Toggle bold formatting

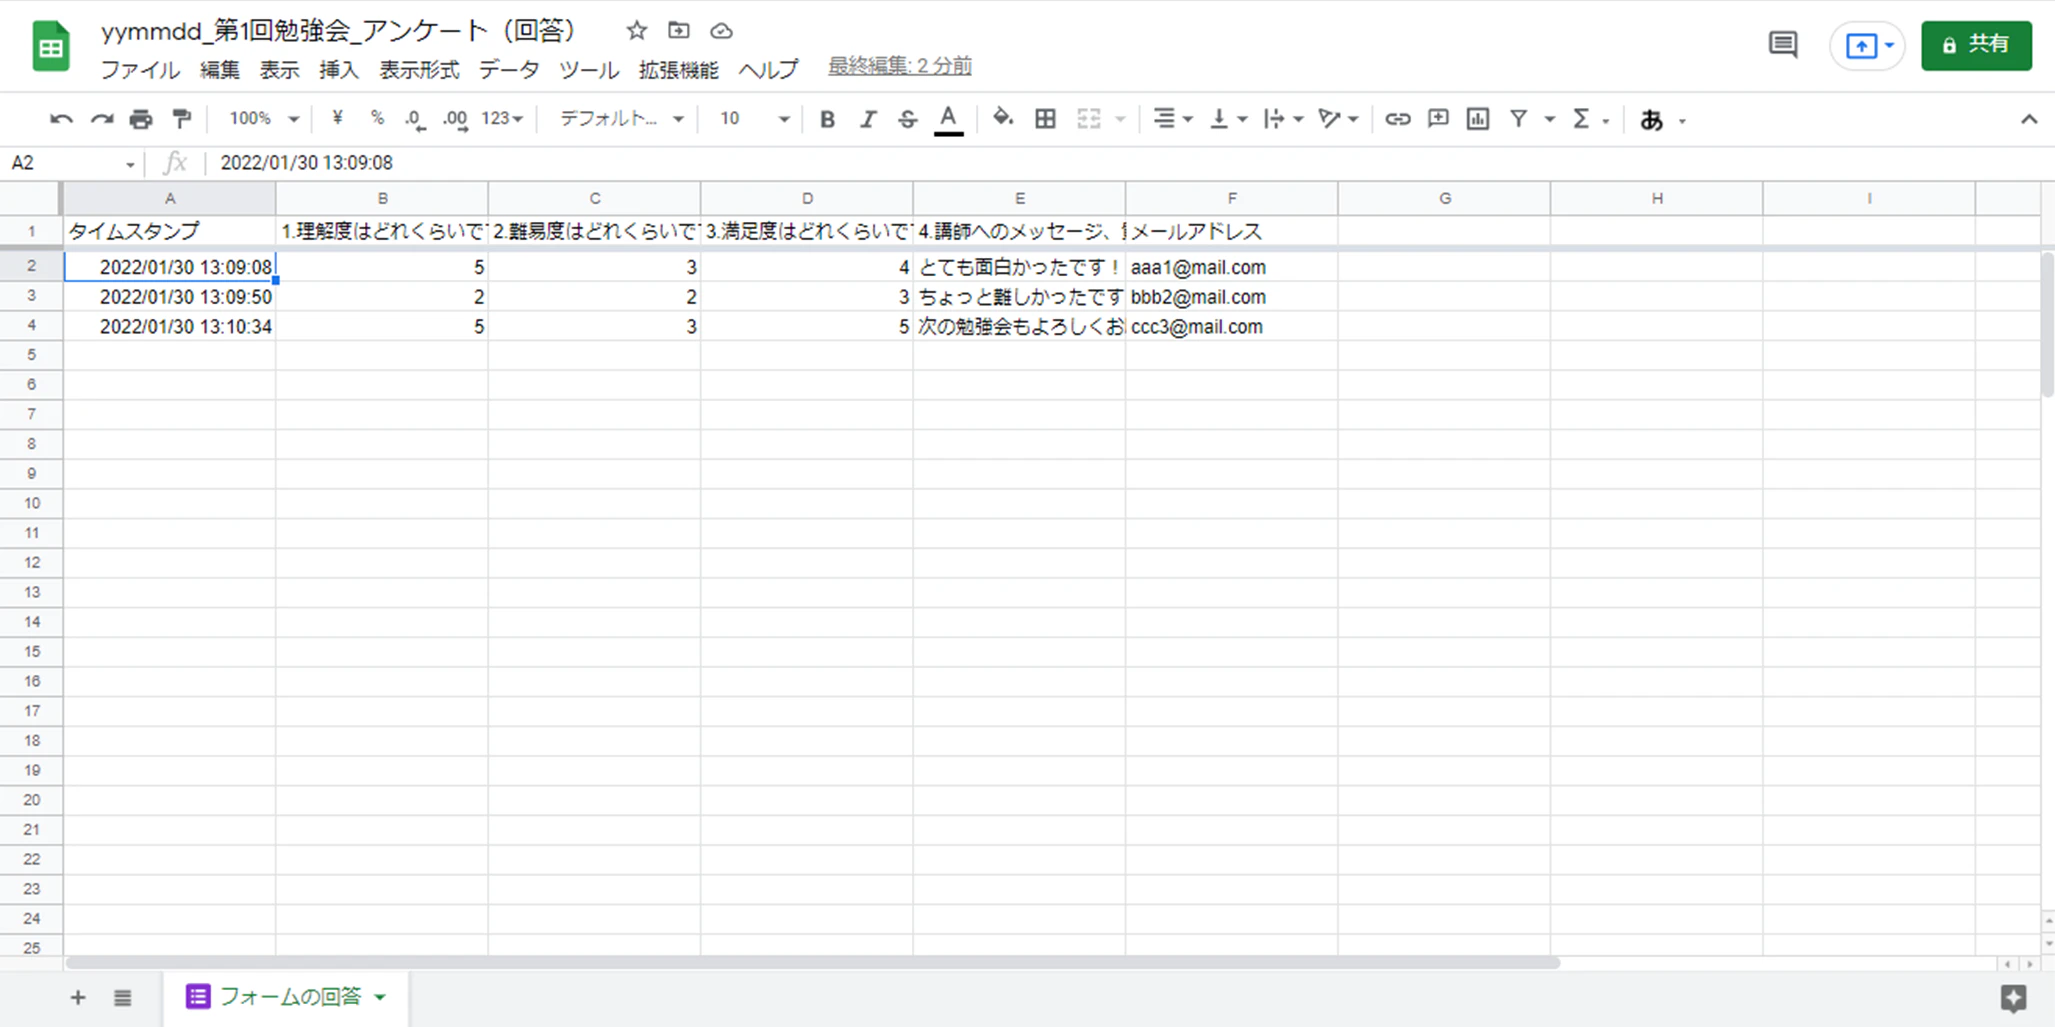[827, 119]
